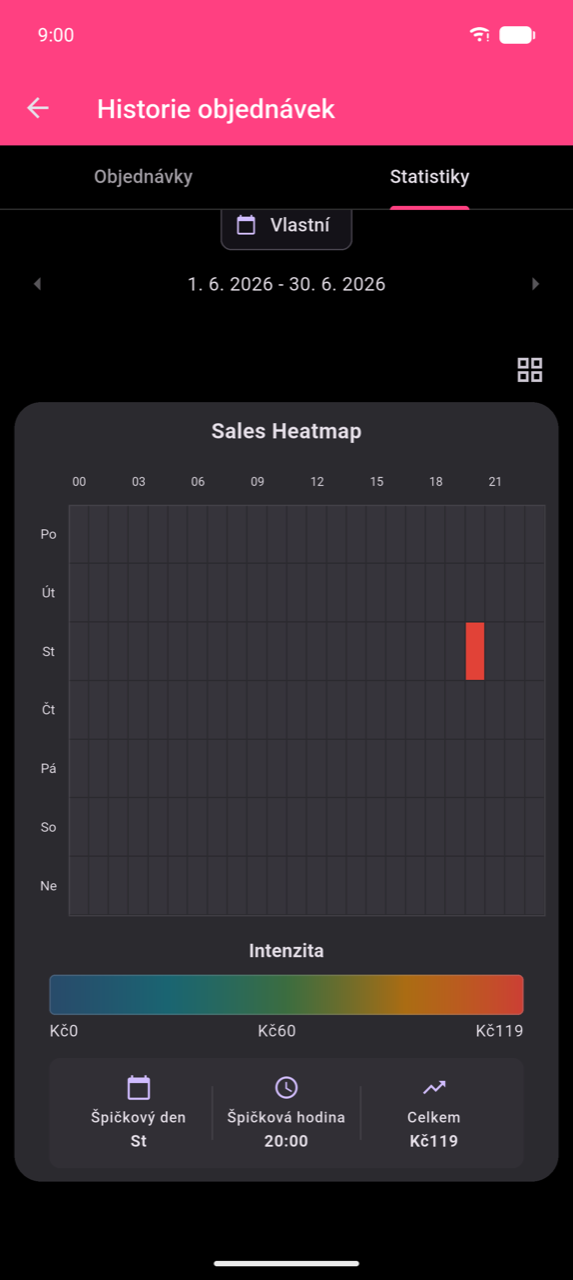Select the Po row label in heatmap
Viewport: 573px width, 1280px height.
point(48,534)
